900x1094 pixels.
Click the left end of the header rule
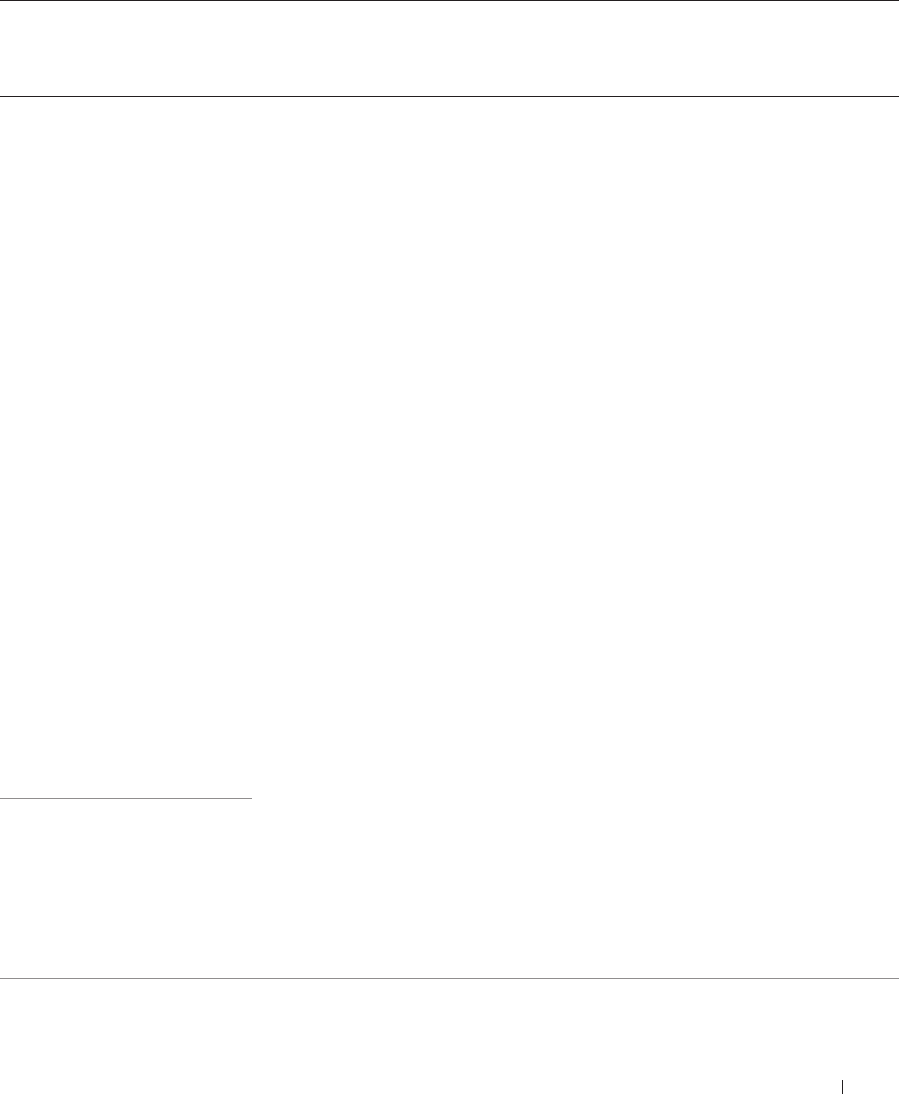(x=5, y=96)
